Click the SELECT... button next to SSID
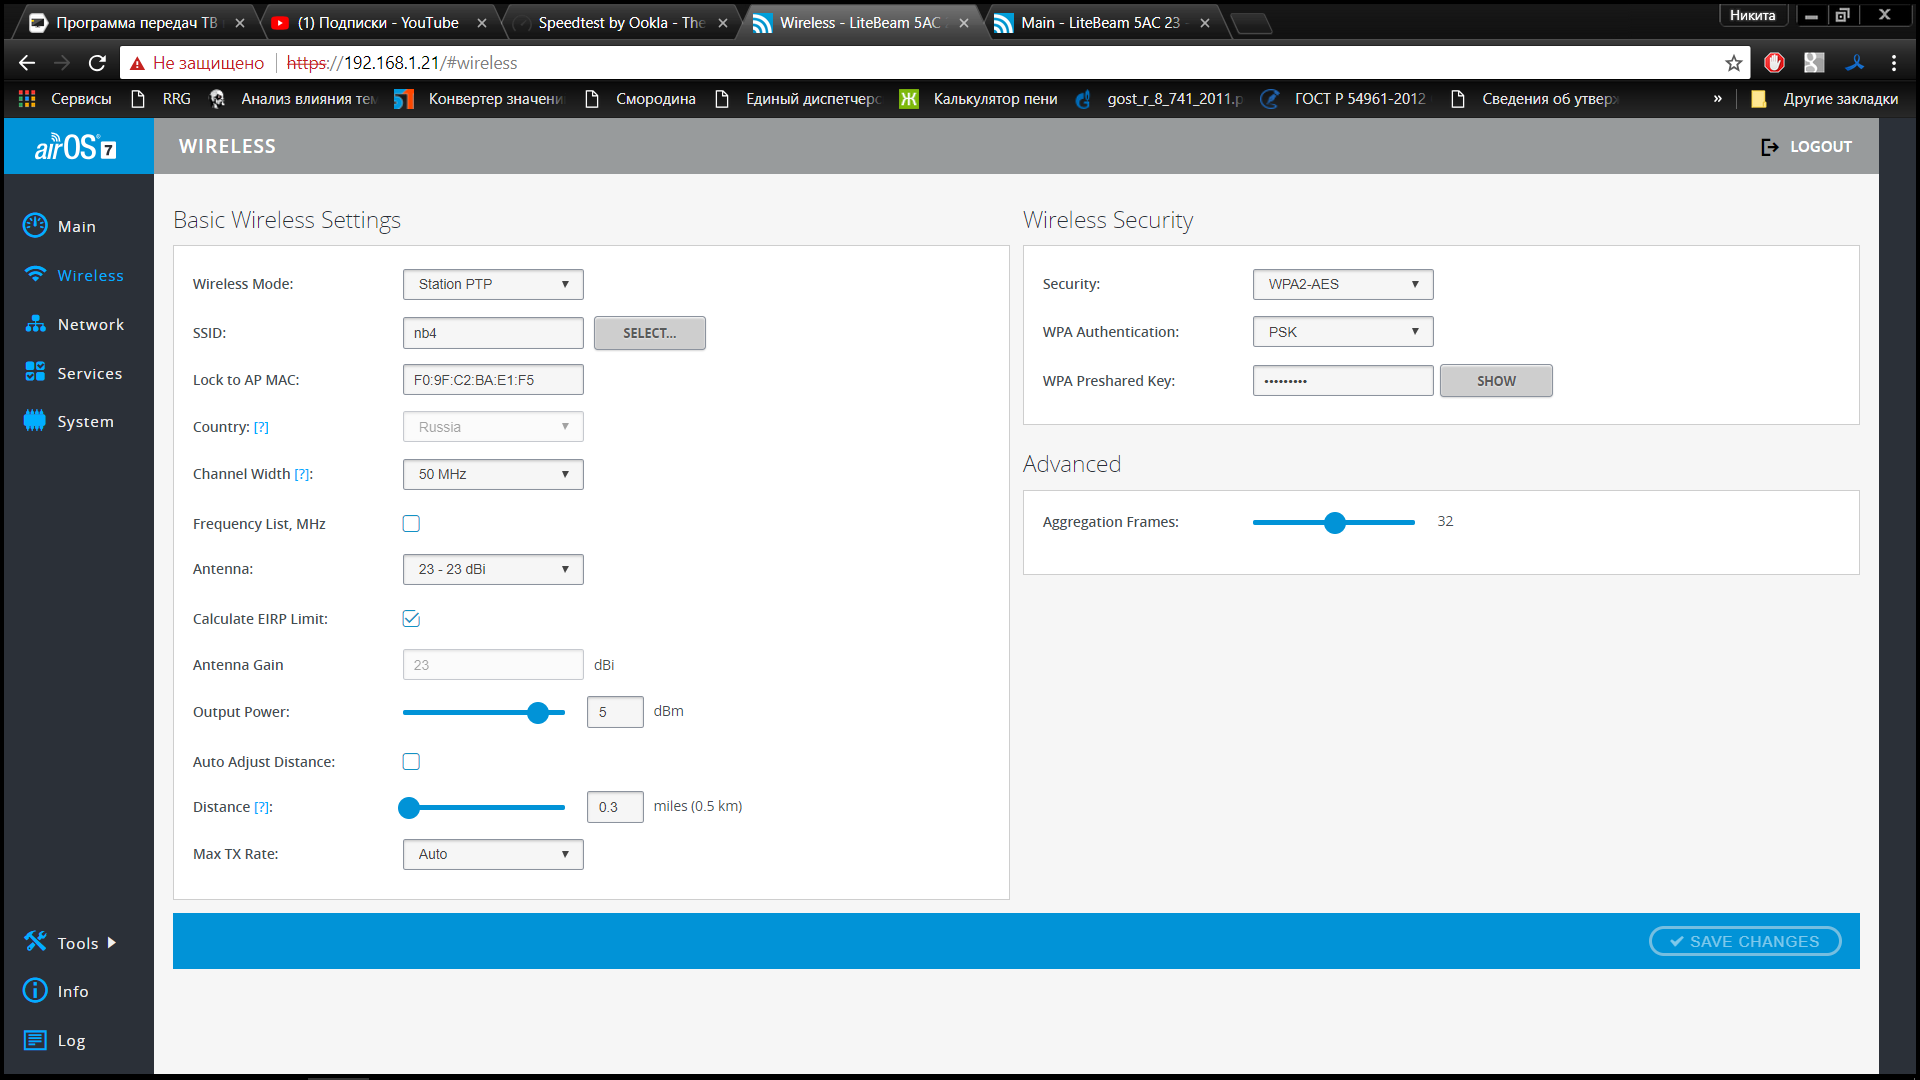This screenshot has width=1920, height=1080. pos(650,333)
